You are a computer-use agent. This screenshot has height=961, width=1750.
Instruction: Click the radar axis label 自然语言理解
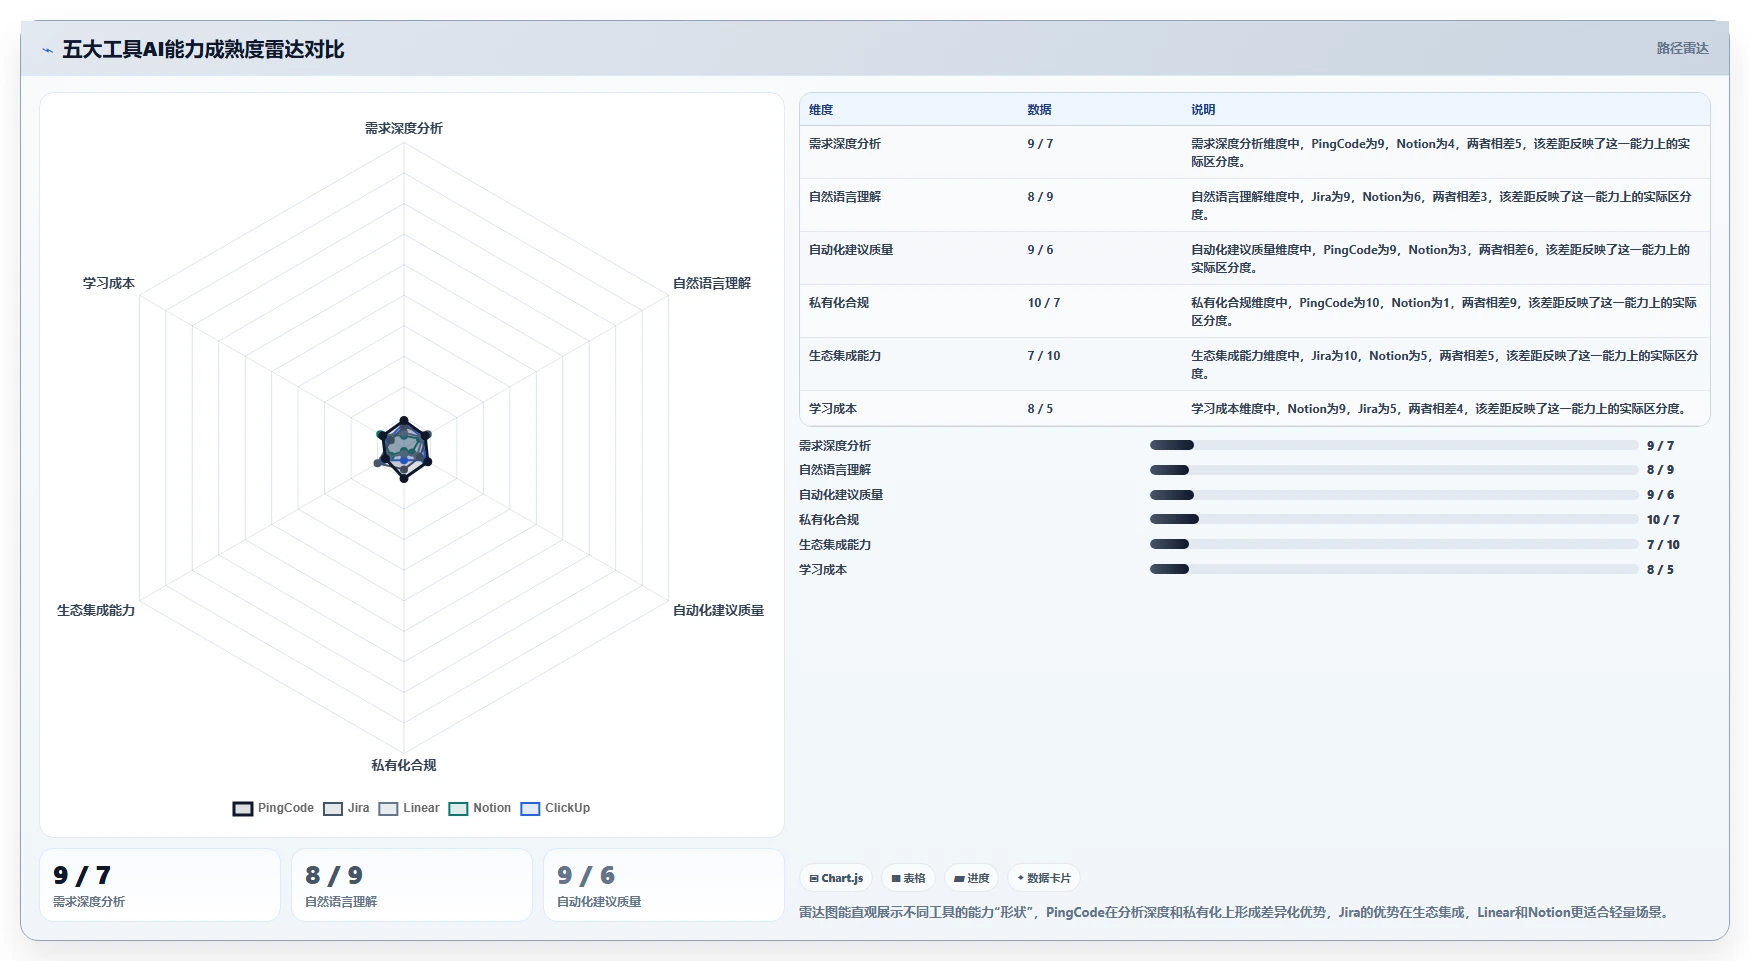pyautogui.click(x=712, y=283)
